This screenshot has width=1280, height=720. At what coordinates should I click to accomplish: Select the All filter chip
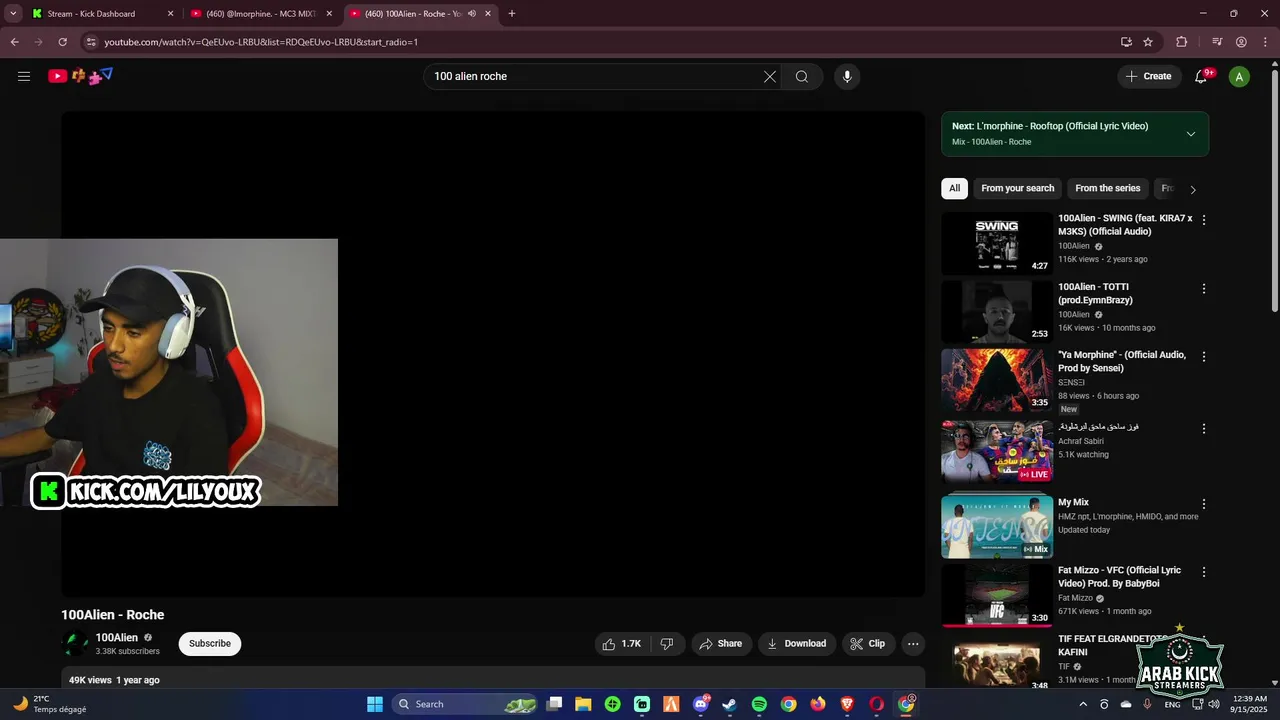(x=954, y=188)
